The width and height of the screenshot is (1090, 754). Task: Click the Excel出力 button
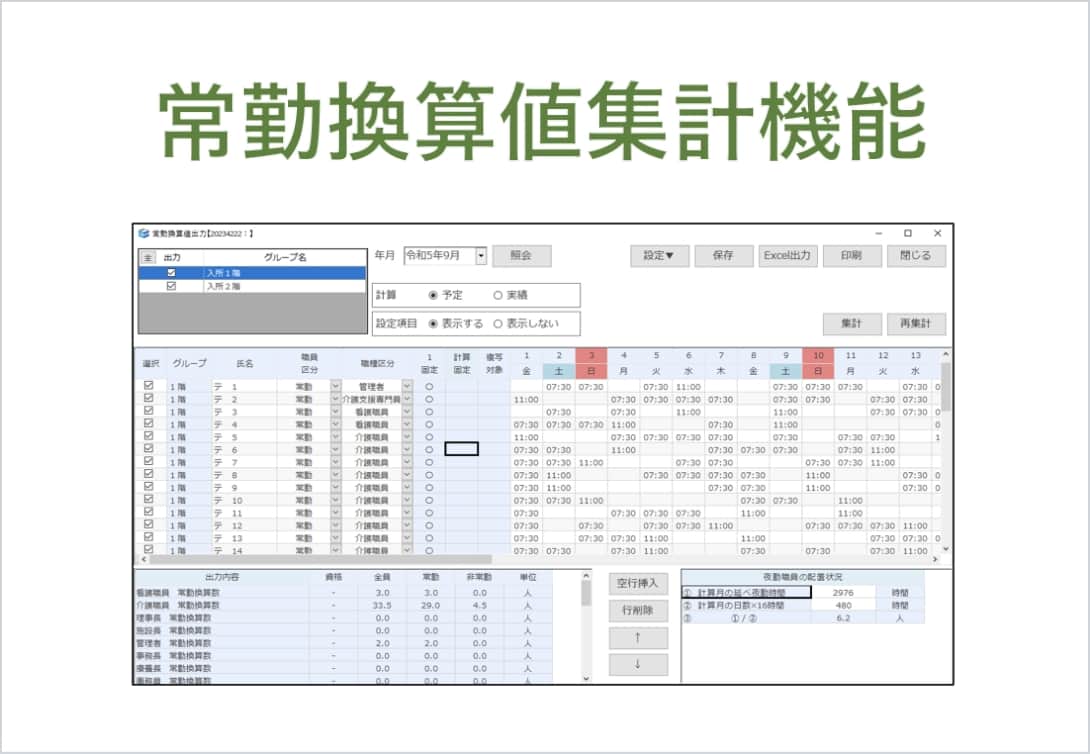tap(788, 256)
